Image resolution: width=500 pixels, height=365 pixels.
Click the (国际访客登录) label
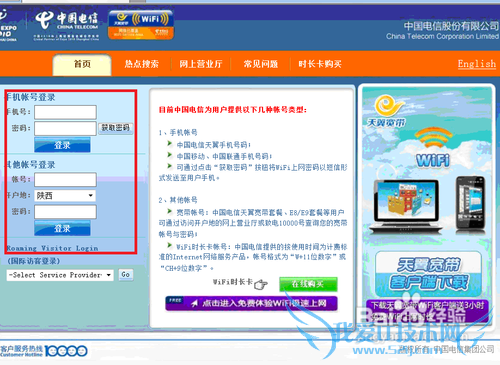tap(34, 261)
